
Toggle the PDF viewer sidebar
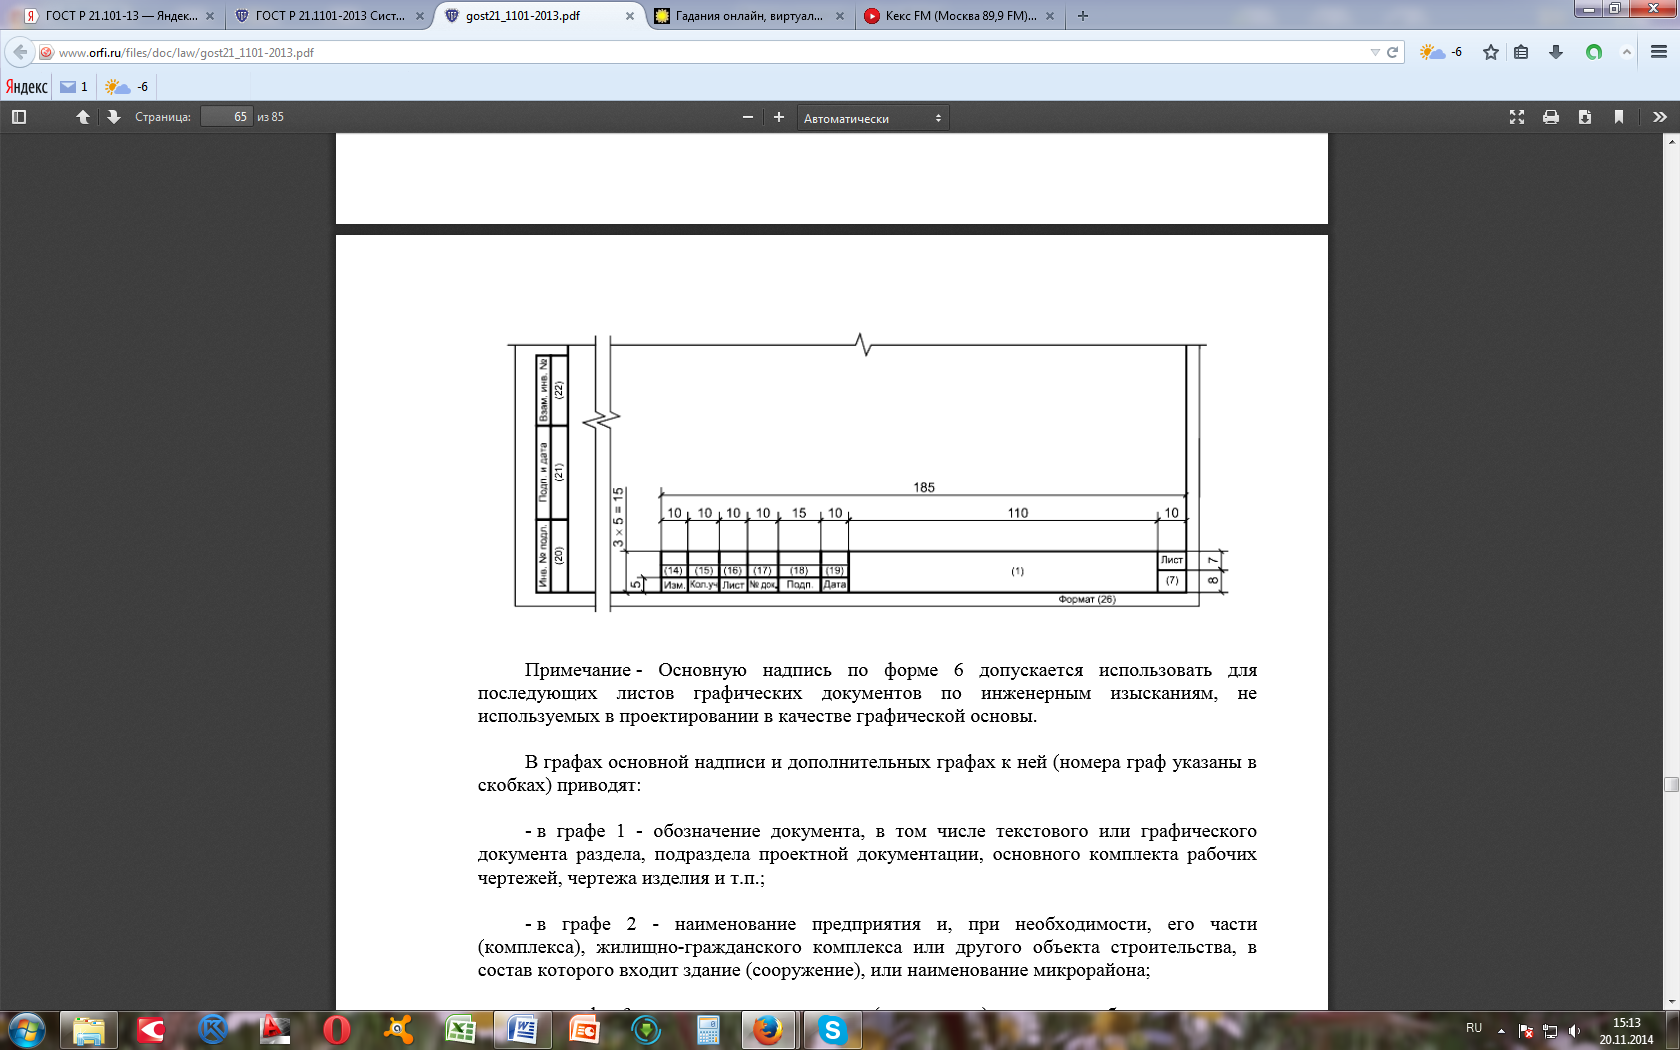click(x=18, y=117)
